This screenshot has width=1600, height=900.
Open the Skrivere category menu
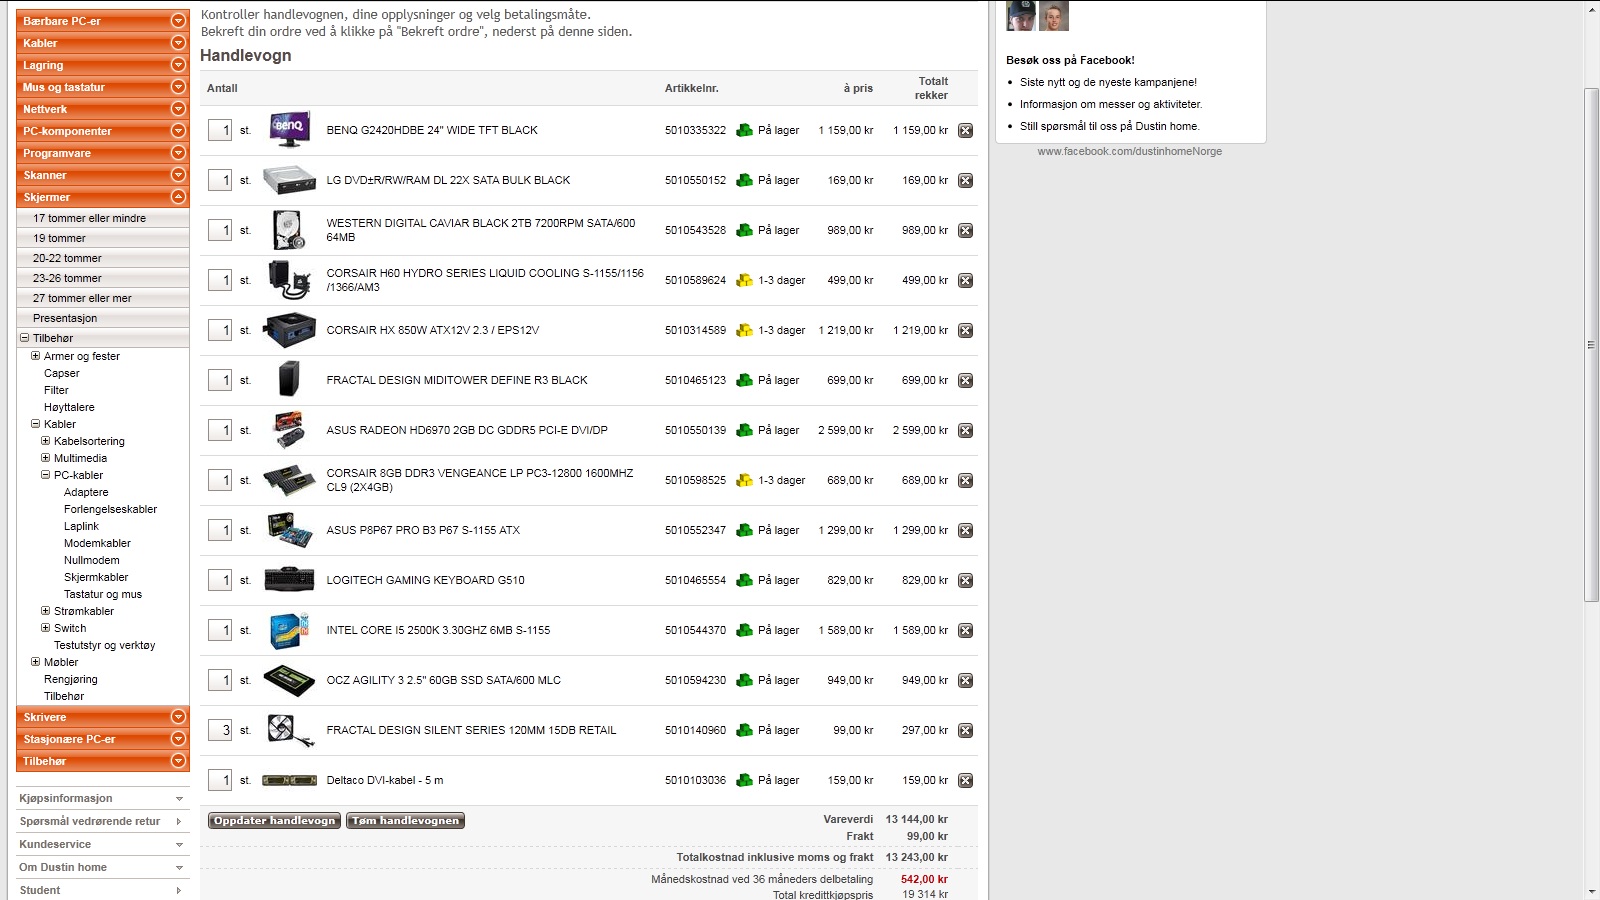tap(103, 717)
